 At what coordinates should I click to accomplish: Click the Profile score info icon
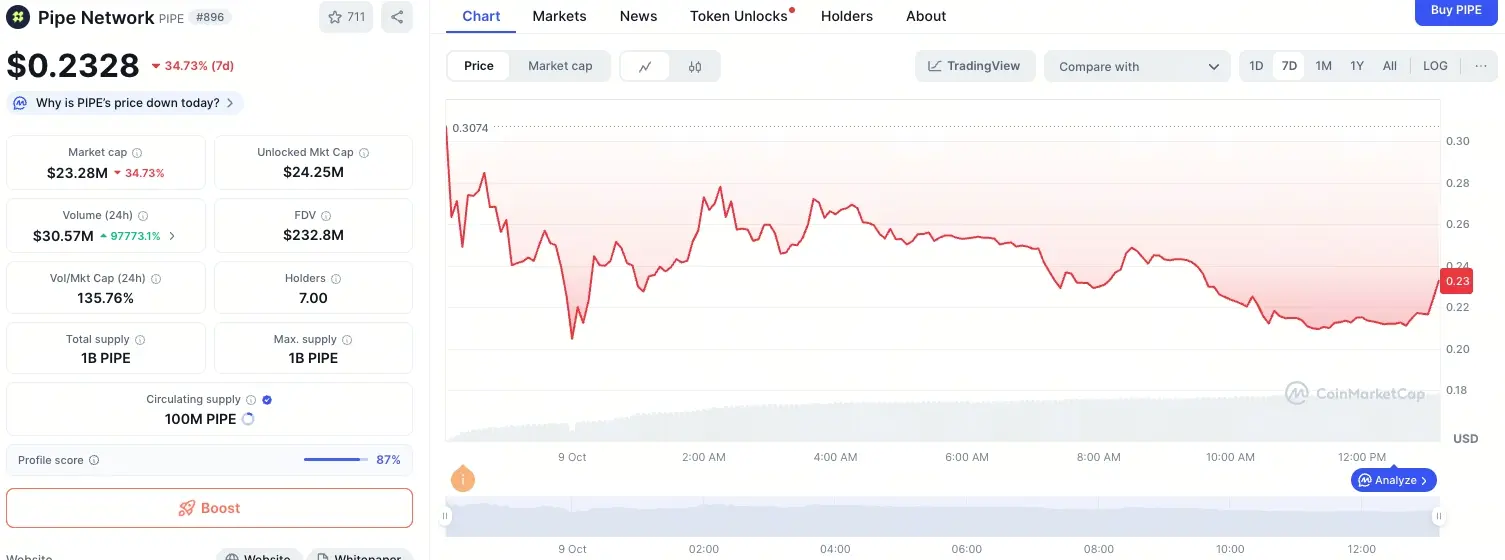point(94,461)
